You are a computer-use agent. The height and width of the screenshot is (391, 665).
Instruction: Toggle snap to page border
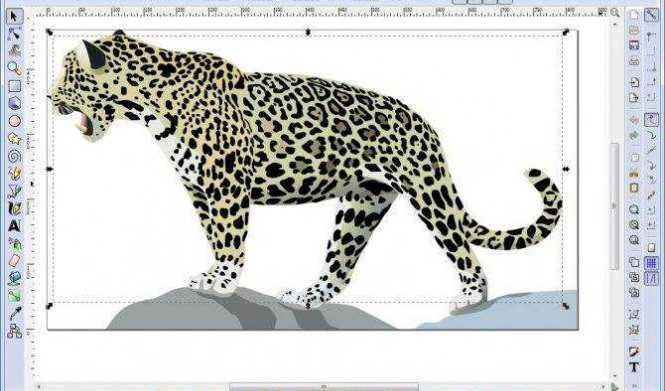(651, 247)
